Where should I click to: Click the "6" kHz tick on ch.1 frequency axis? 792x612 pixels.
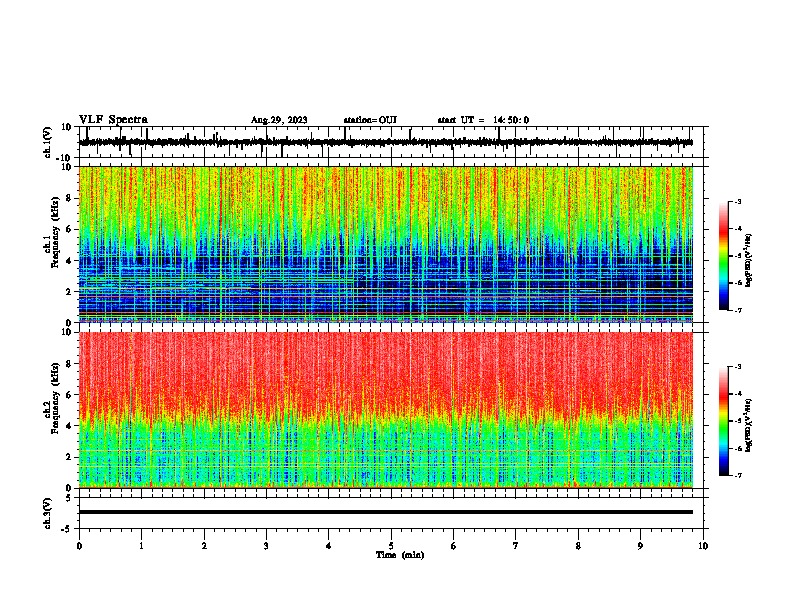[x=69, y=229]
